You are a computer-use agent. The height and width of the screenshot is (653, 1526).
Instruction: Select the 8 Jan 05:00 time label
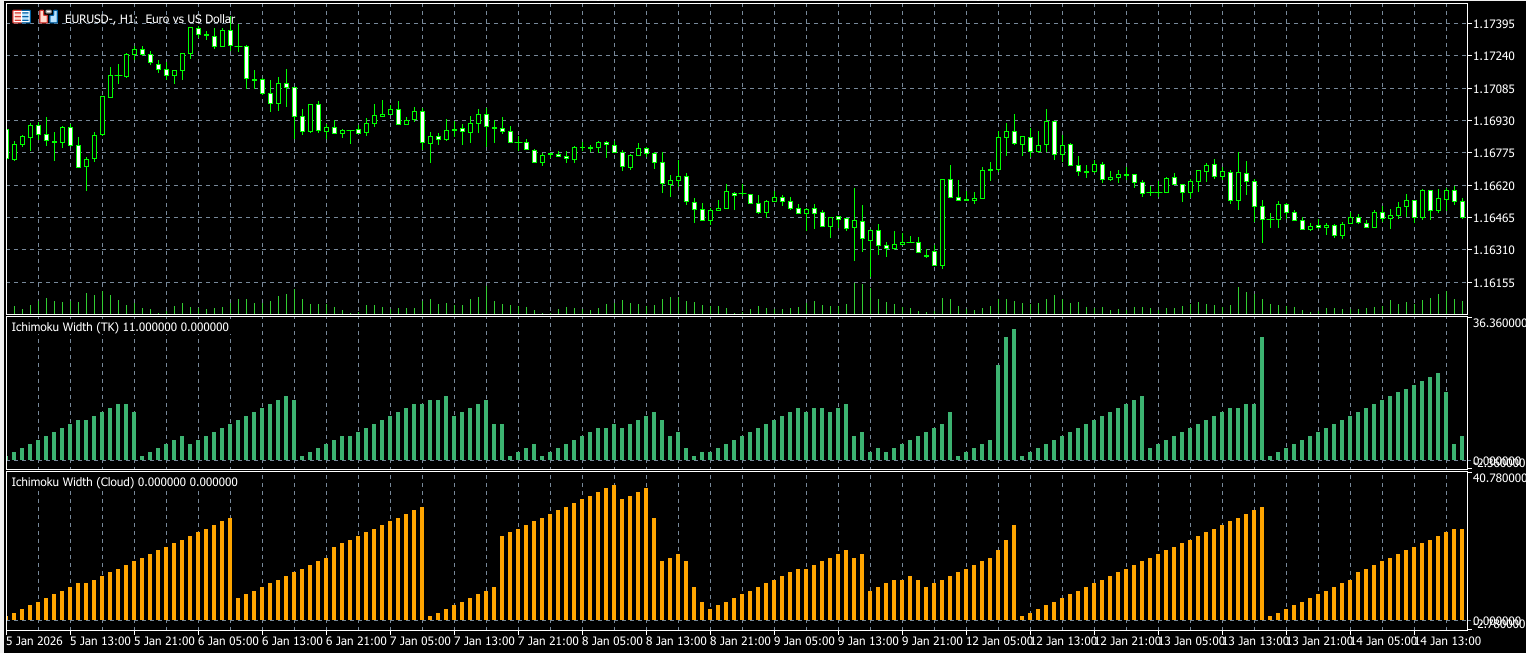[612, 640]
